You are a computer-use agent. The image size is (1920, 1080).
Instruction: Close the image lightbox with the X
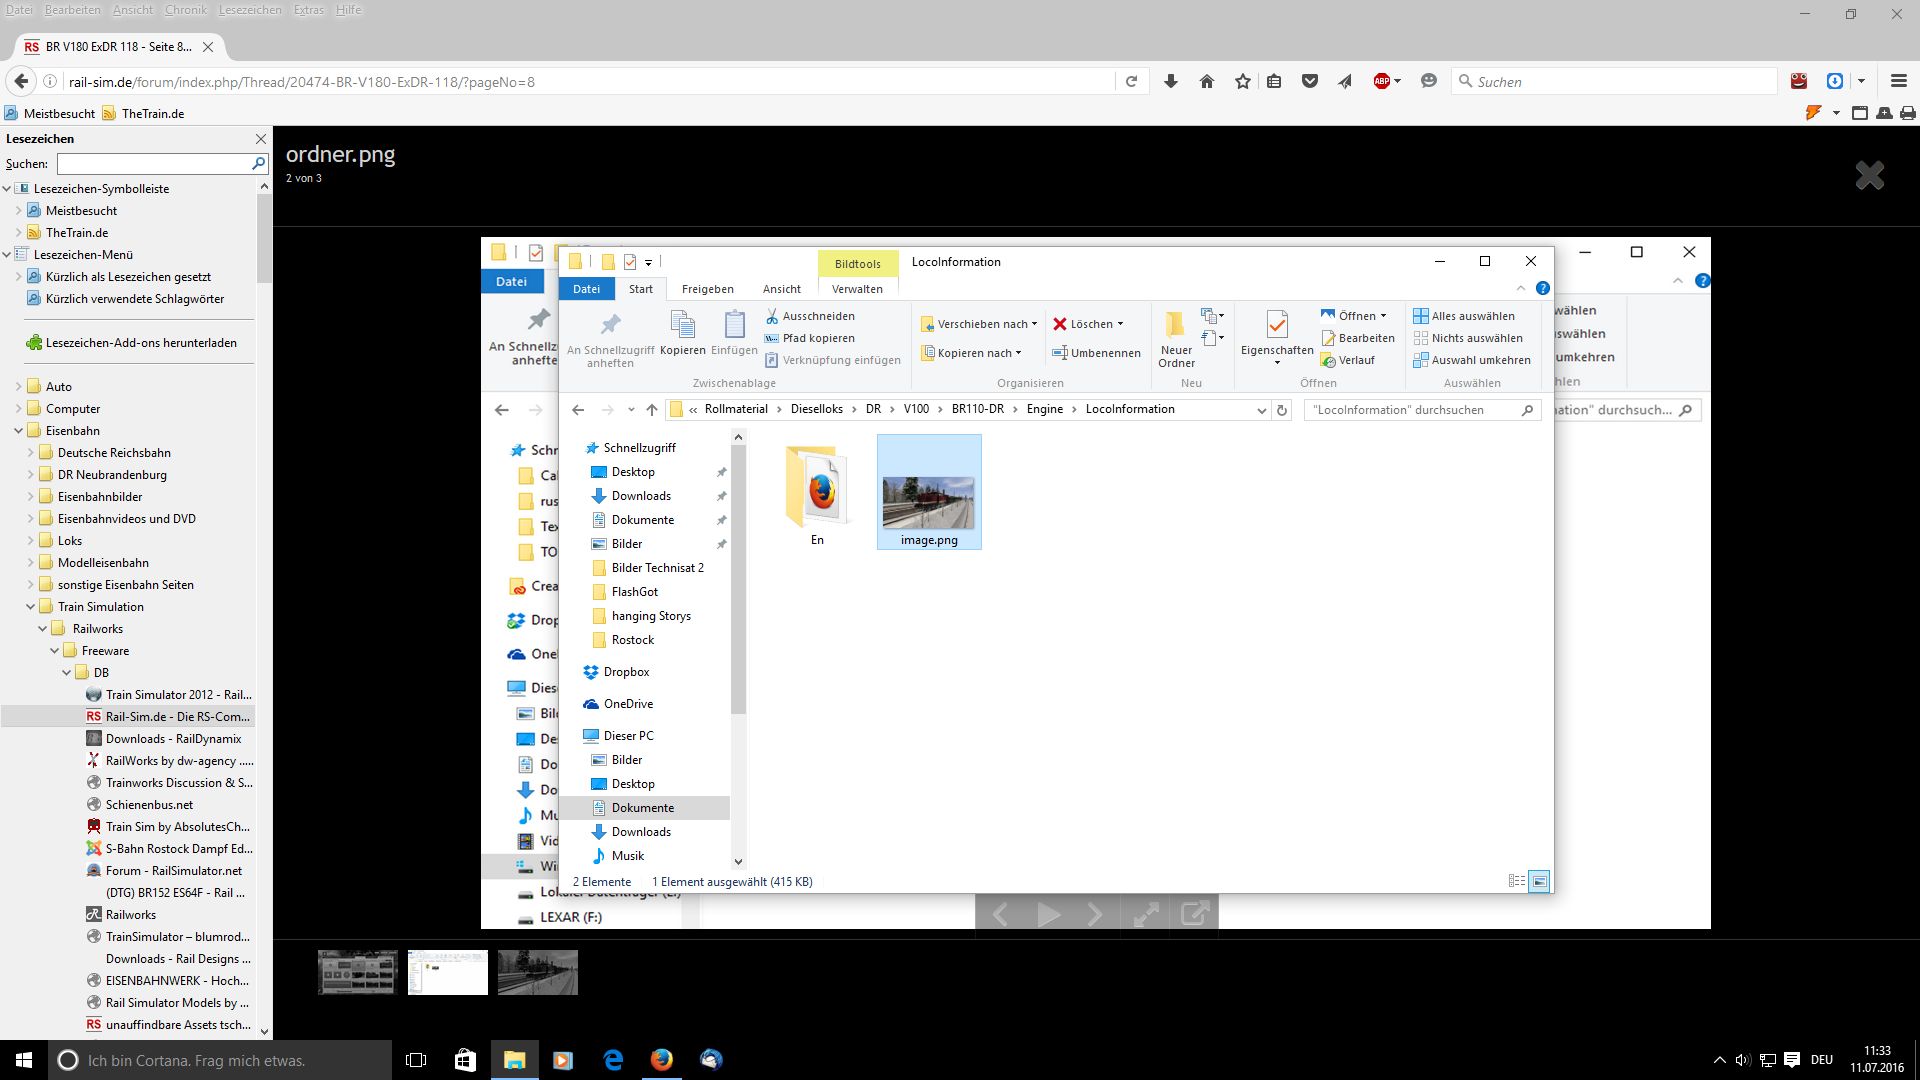[1869, 176]
